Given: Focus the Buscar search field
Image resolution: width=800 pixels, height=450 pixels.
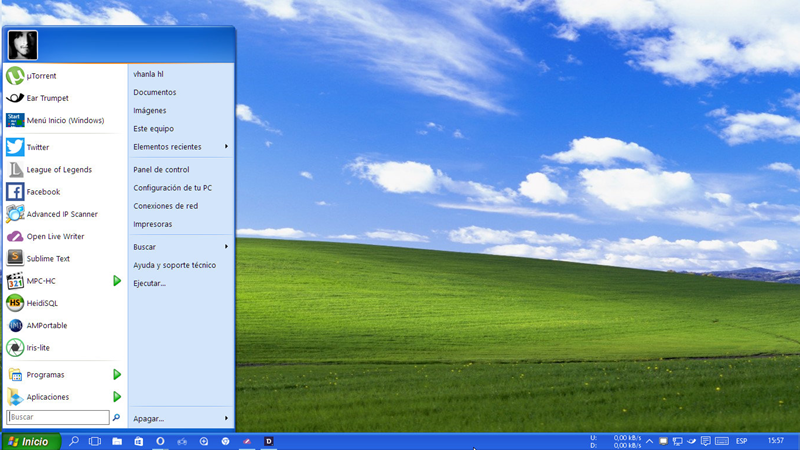Looking at the screenshot, I should (x=58, y=417).
